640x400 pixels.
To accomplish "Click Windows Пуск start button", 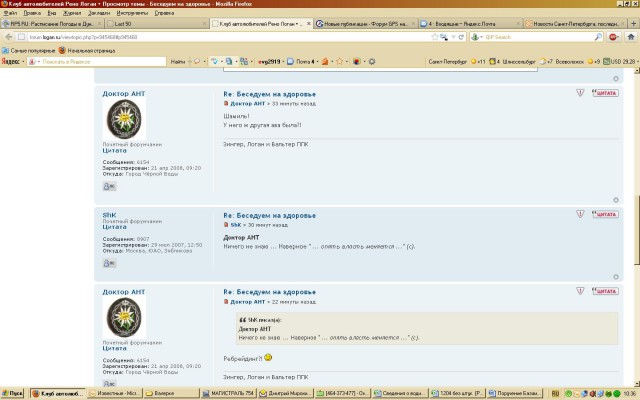I will tap(12, 393).
